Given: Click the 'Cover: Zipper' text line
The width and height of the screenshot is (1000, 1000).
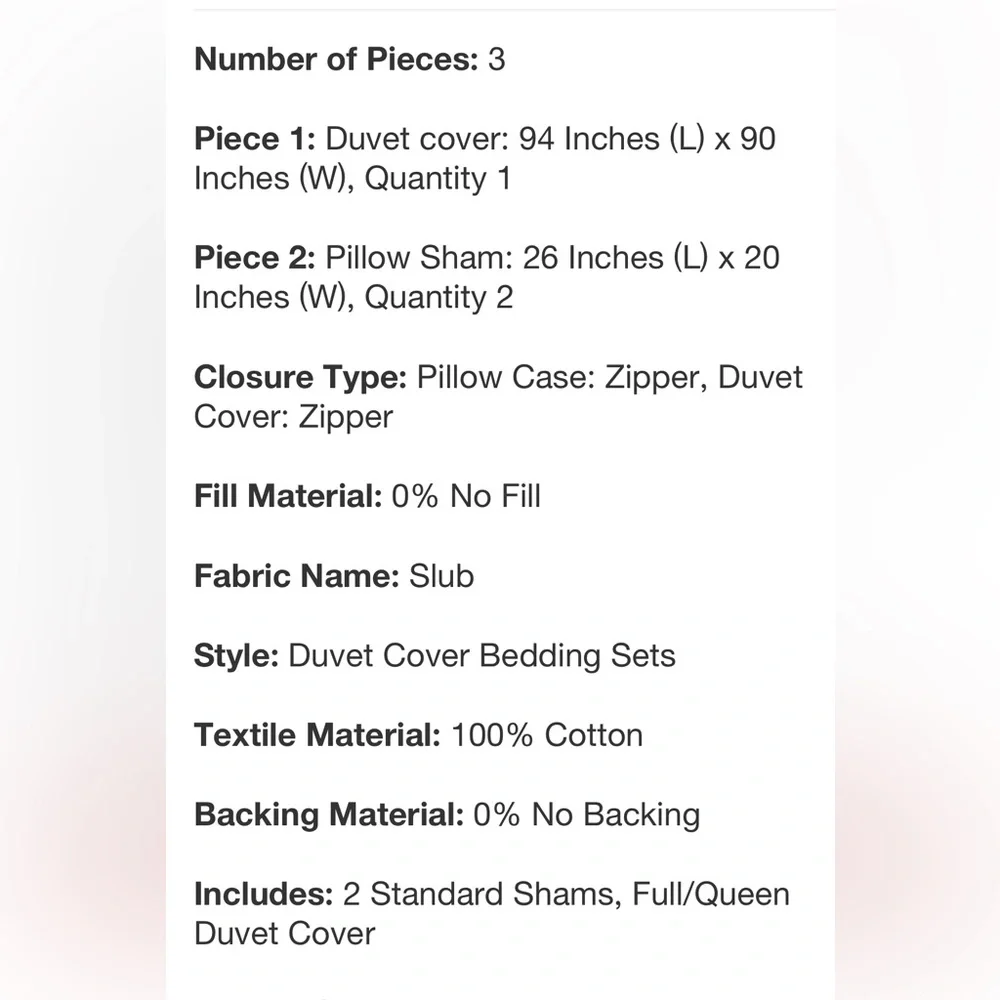Looking at the screenshot, I should 293,417.
